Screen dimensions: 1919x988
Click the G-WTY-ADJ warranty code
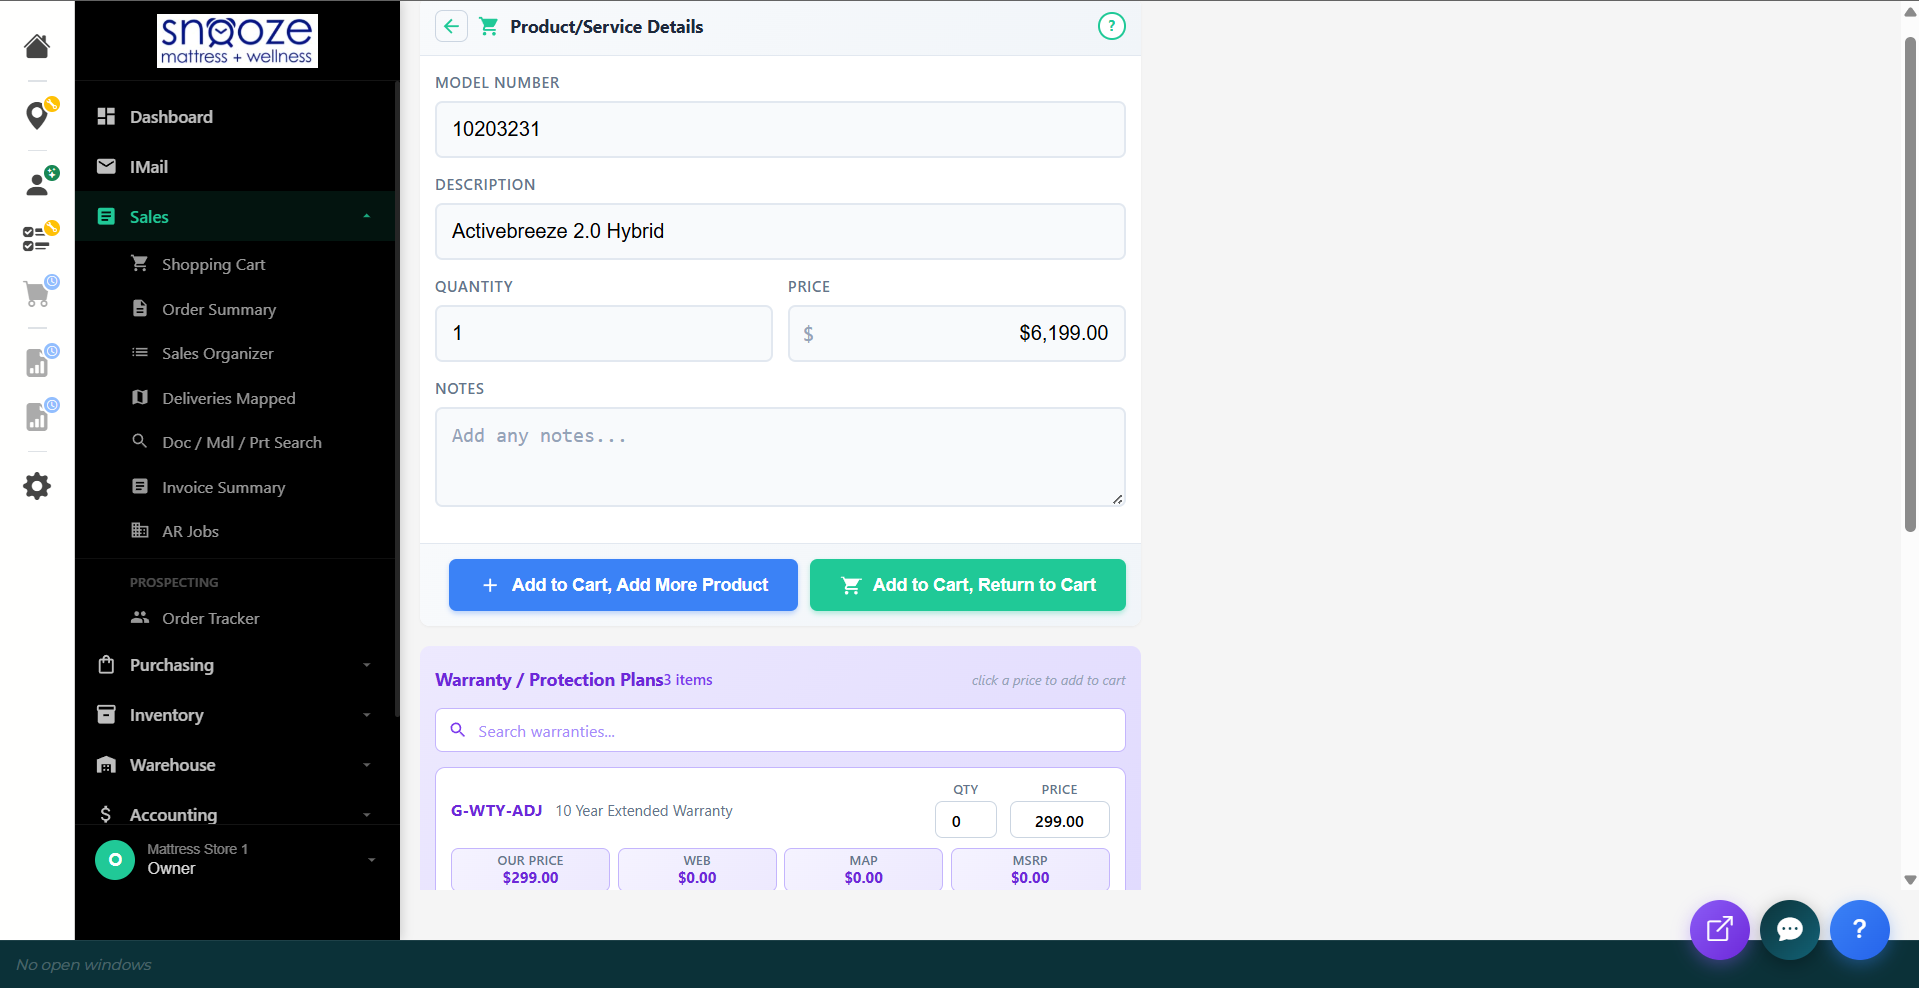(x=496, y=811)
